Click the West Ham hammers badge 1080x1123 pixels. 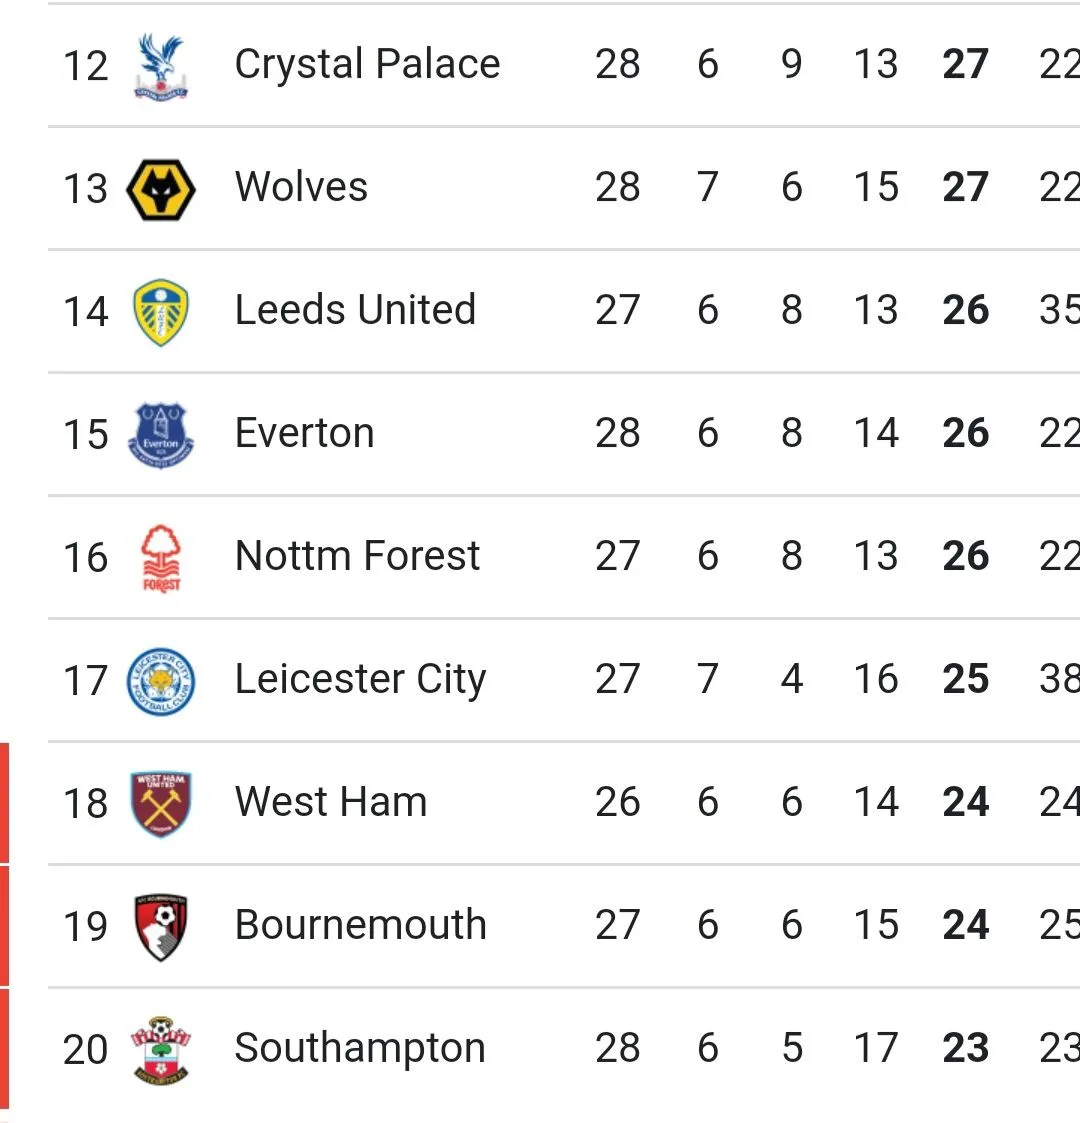161,803
